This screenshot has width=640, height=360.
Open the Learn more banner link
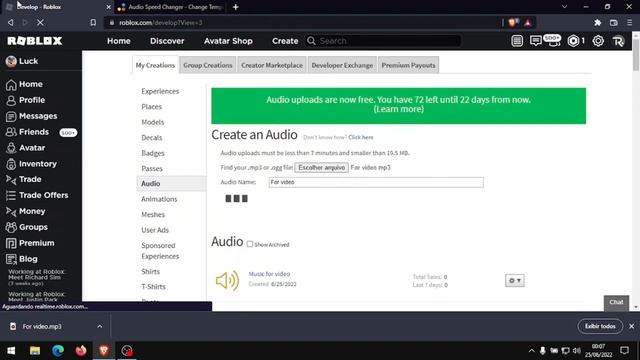[399, 109]
